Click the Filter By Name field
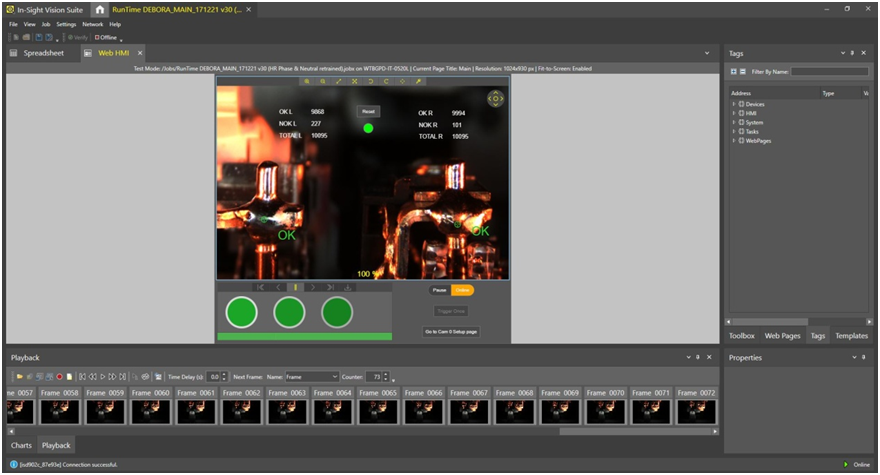This screenshot has width=880, height=475. [x=830, y=72]
